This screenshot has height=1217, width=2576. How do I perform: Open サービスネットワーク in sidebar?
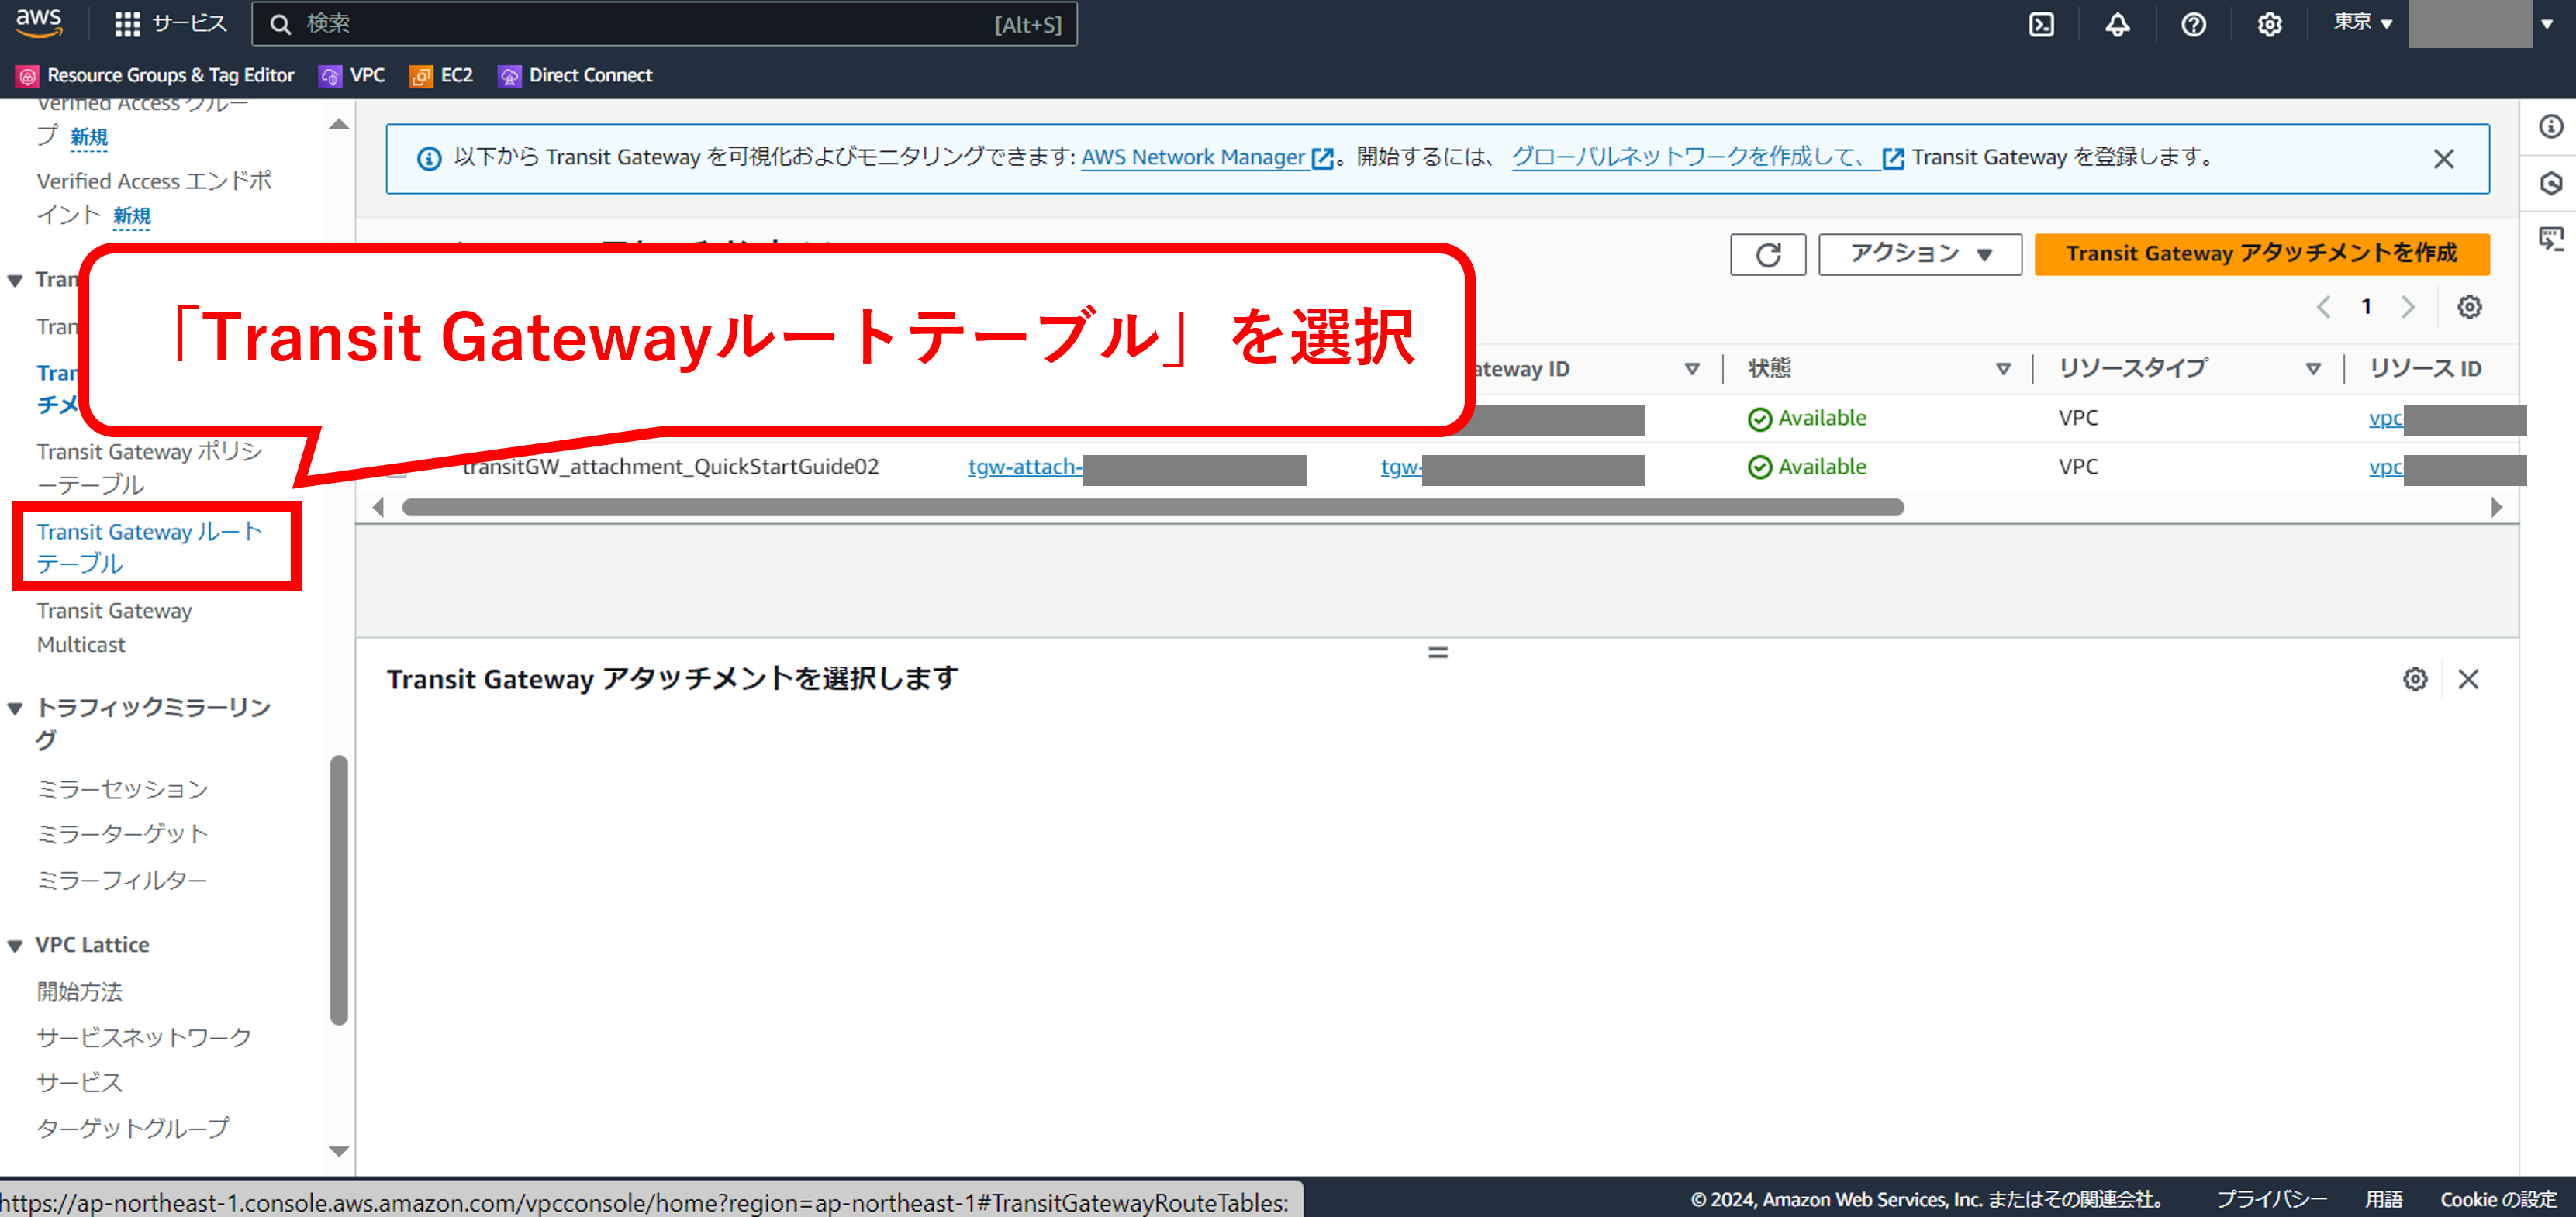tap(144, 1037)
